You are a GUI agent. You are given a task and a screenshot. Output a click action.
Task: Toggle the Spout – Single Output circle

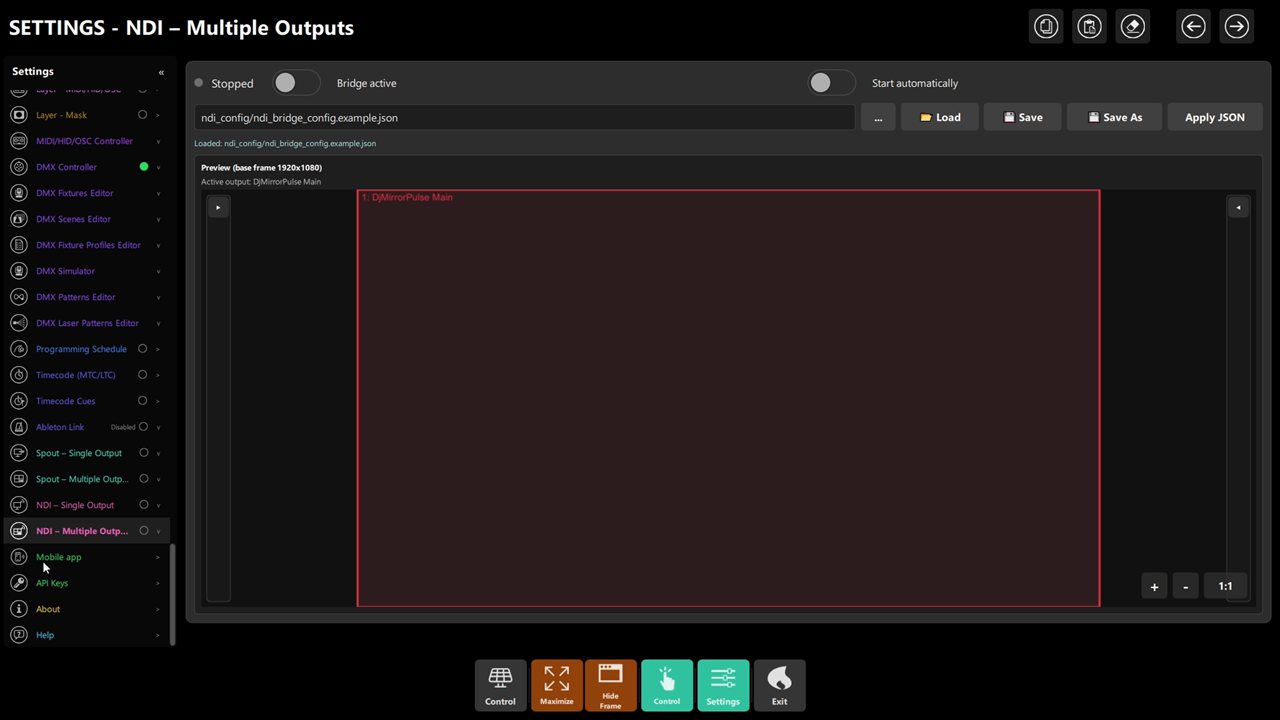(143, 453)
